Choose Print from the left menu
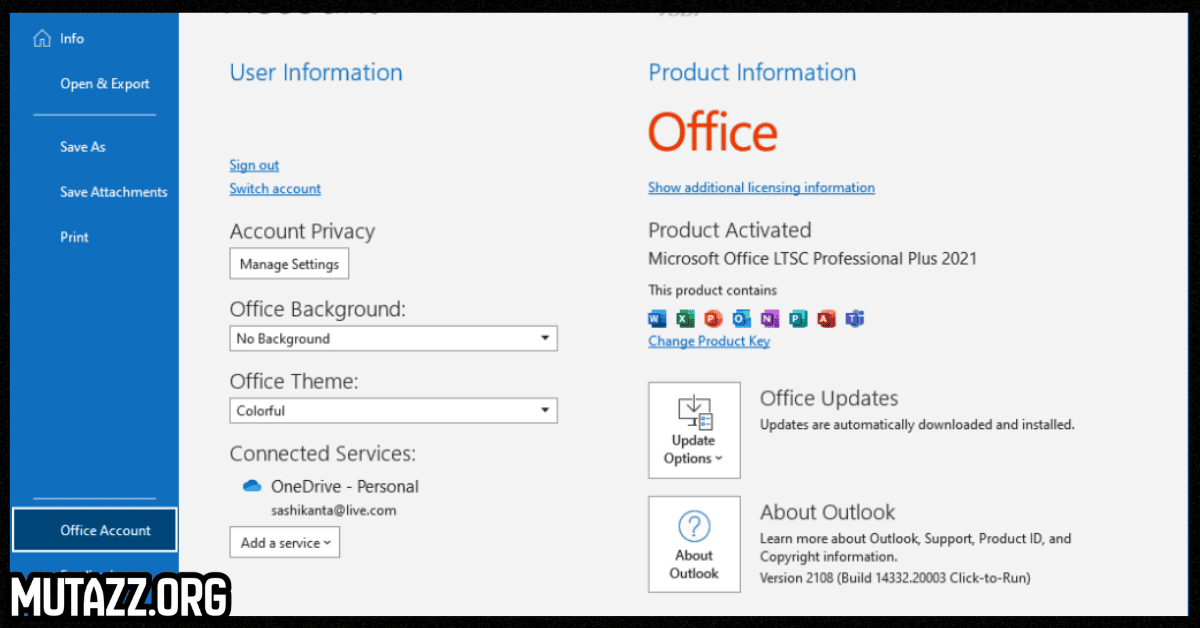The image size is (1200, 628). pos(74,237)
